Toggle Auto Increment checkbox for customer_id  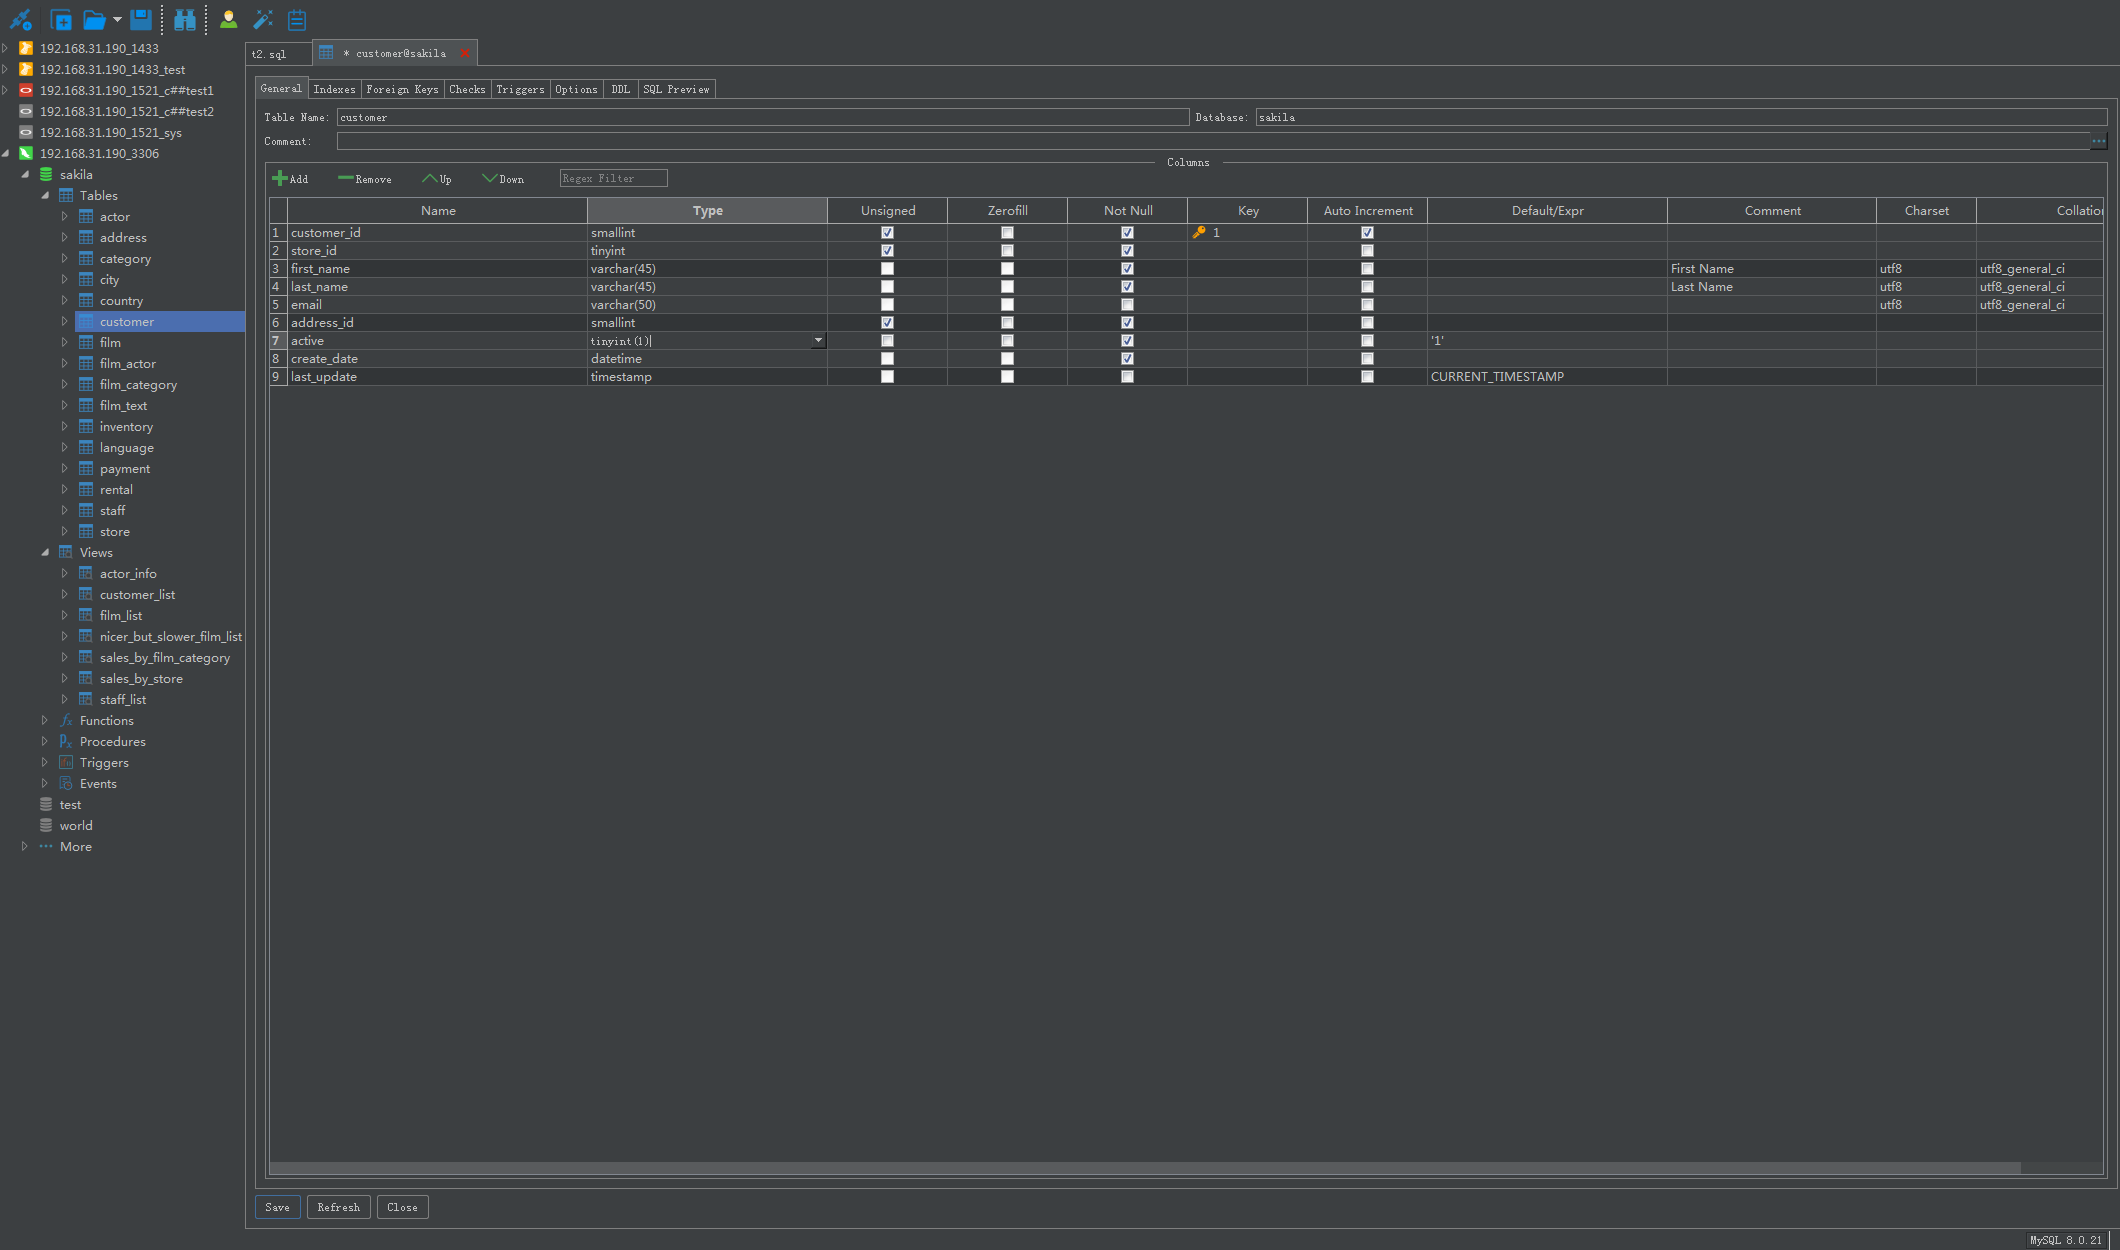(x=1367, y=233)
